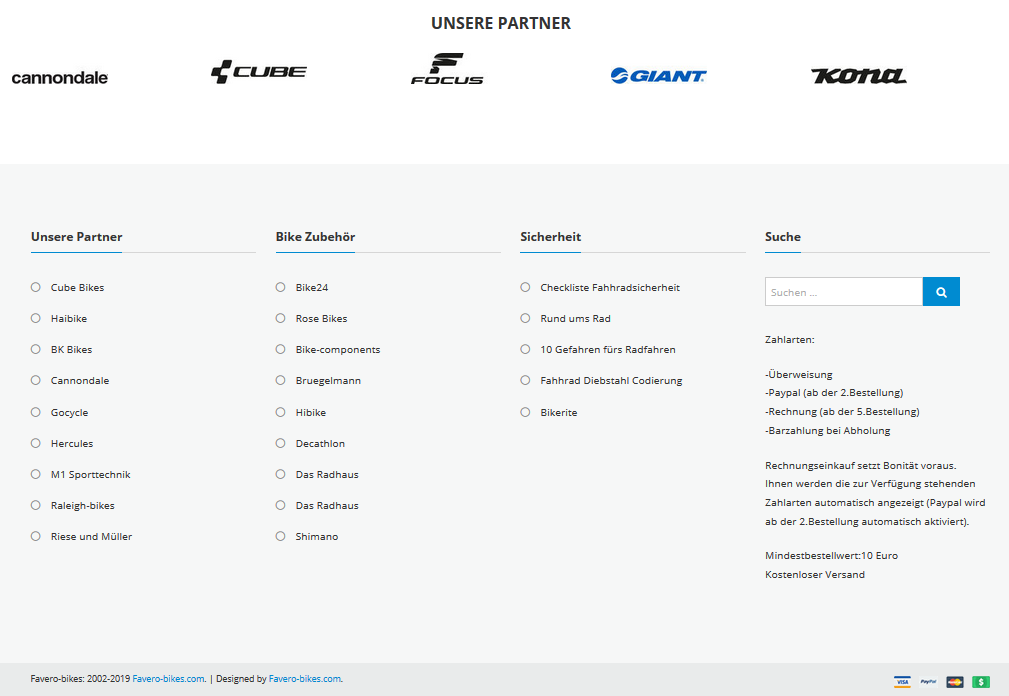Screen dimensions: 1009x696
Task: Click the Mastercard payment icon
Action: [x=955, y=682]
